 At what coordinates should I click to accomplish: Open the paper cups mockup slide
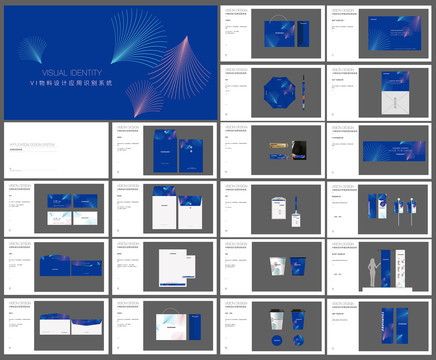(272, 267)
